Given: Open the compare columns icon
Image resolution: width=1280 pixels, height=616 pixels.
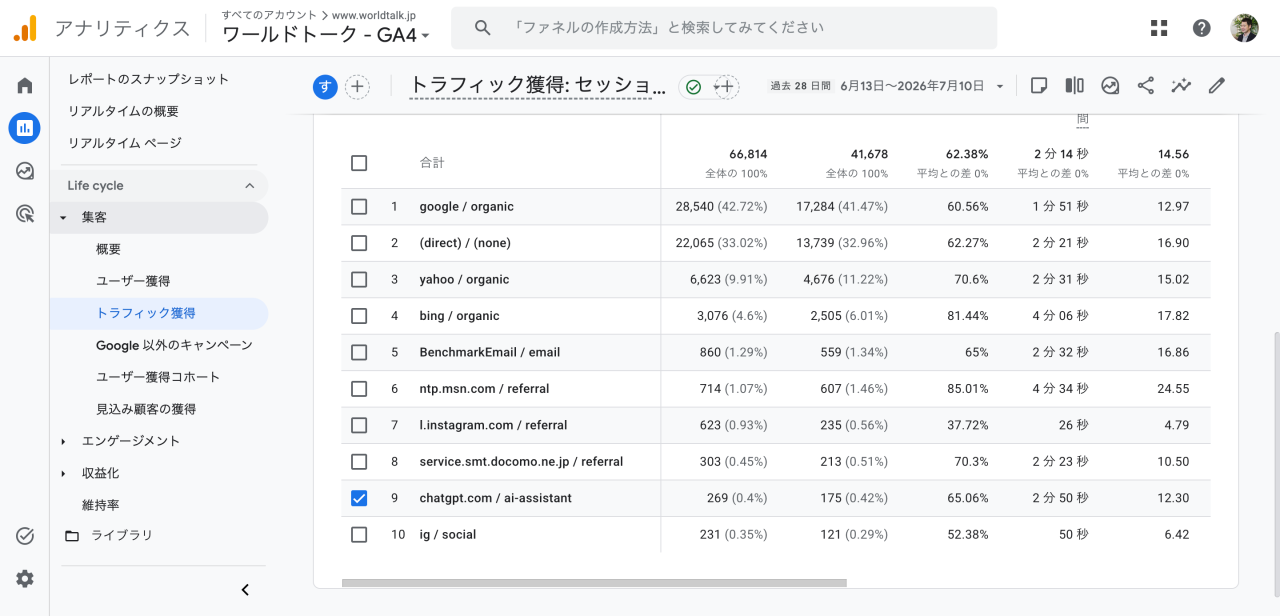Looking at the screenshot, I should pyautogui.click(x=1075, y=86).
